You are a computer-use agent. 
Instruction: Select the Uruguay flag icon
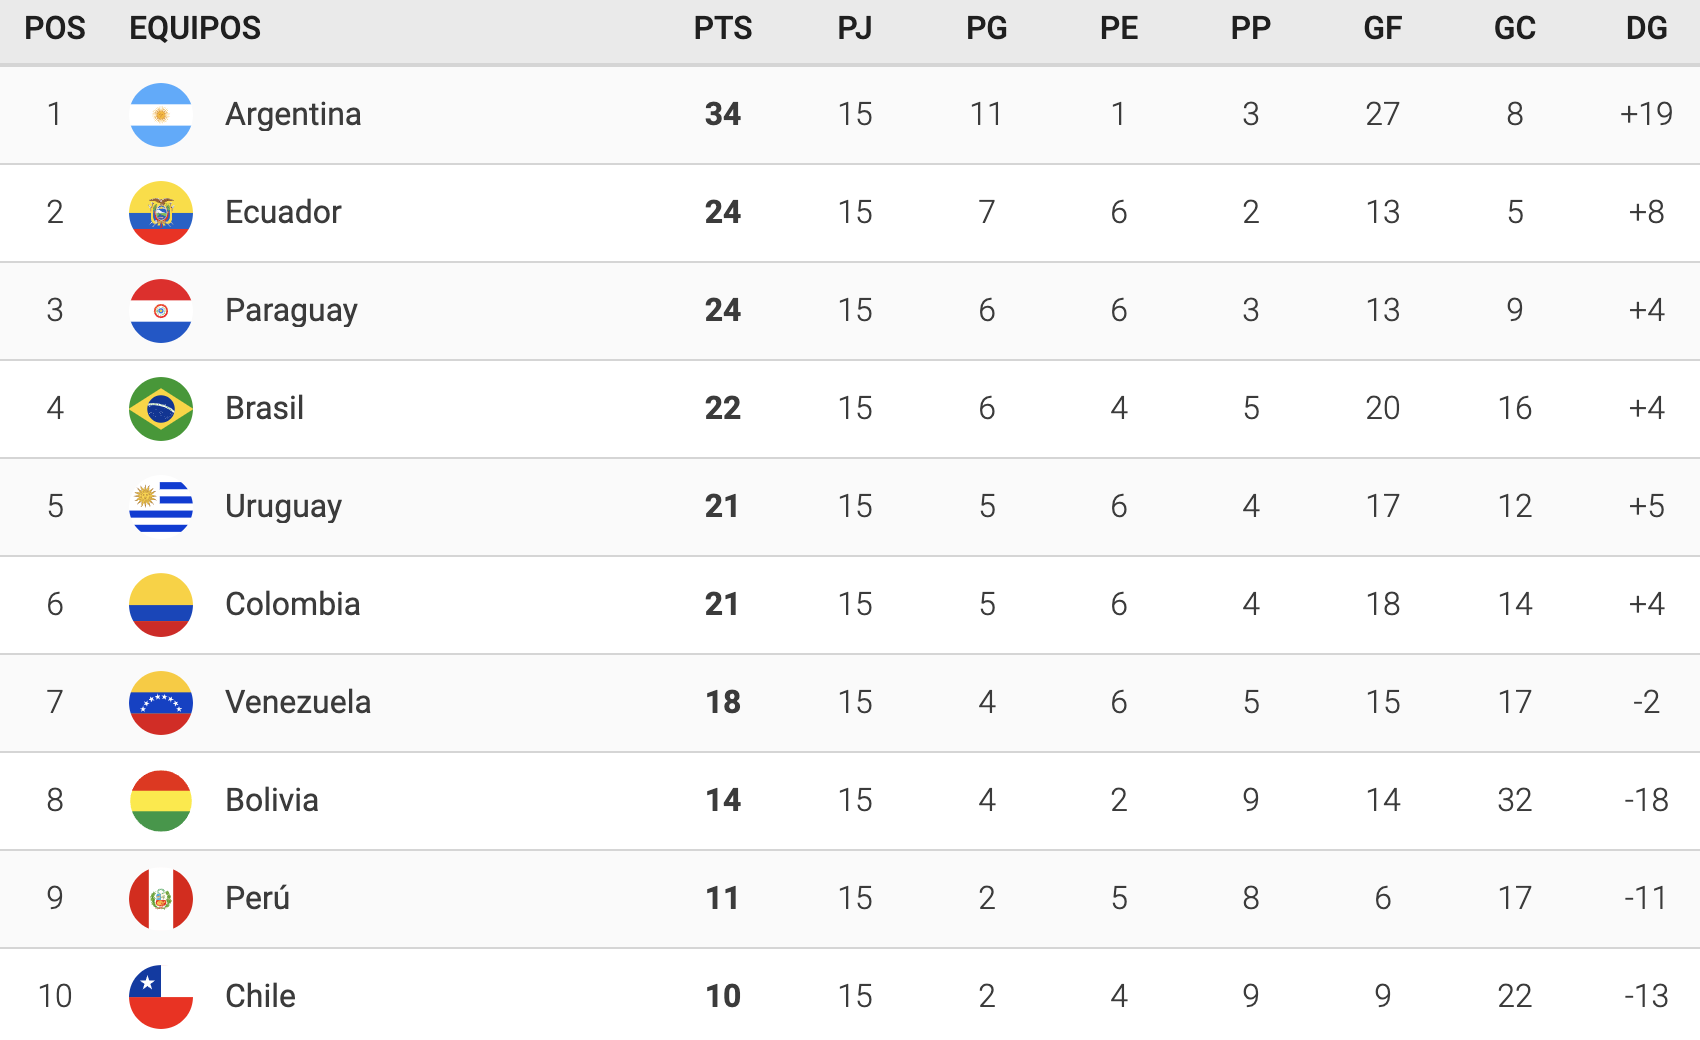(161, 507)
